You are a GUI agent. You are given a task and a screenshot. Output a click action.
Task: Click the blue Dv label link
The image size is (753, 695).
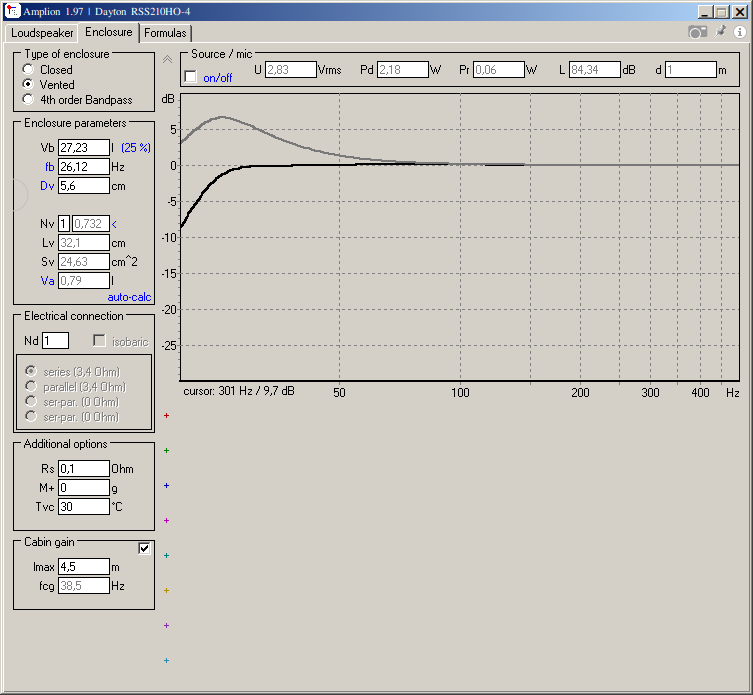tap(47, 186)
